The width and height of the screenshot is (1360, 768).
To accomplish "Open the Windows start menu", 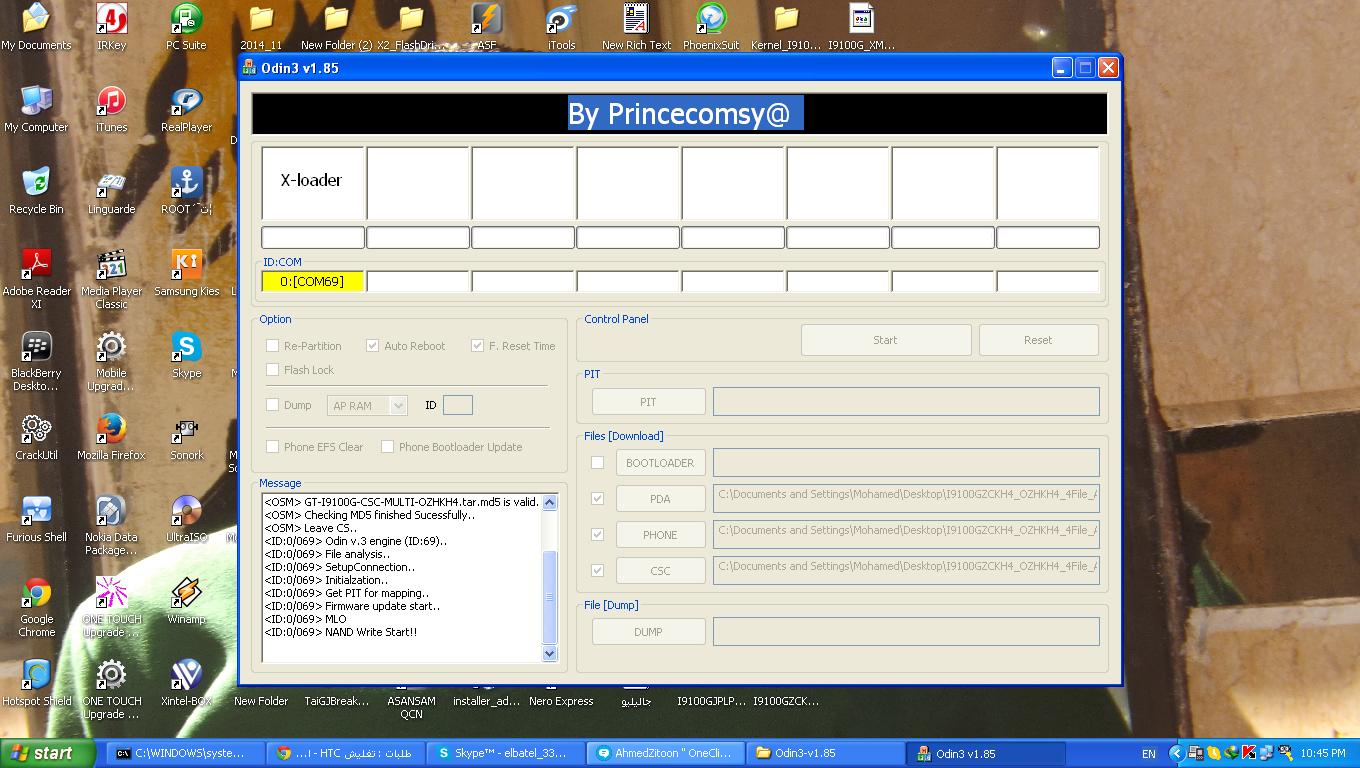I will (47, 754).
